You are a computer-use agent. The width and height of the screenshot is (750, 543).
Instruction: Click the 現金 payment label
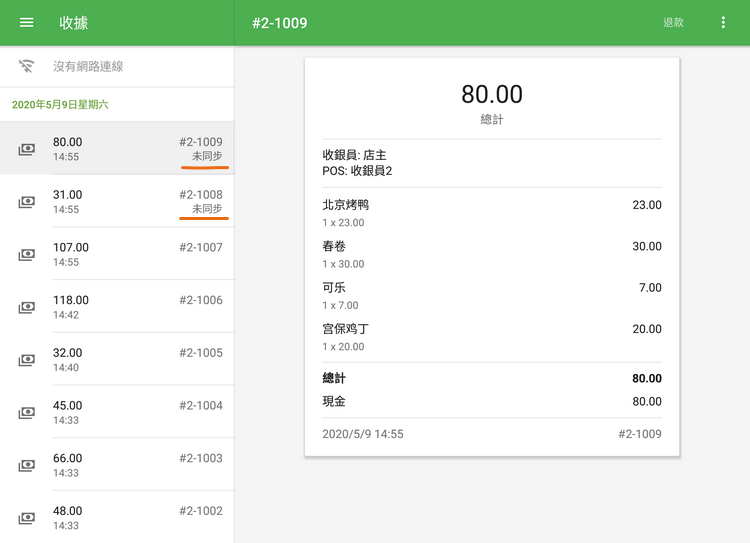333,401
